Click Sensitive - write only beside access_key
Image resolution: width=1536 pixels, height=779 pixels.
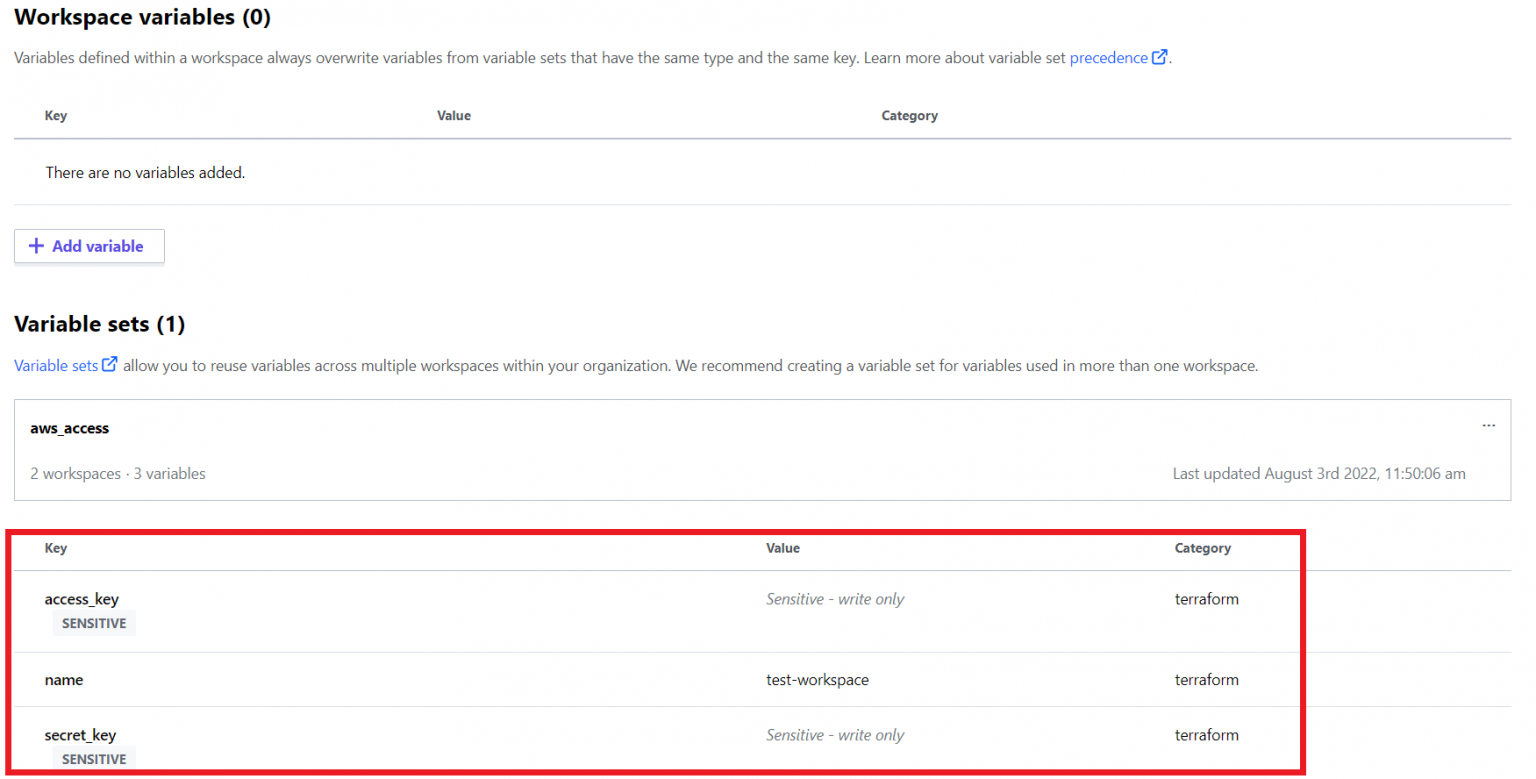tap(835, 599)
